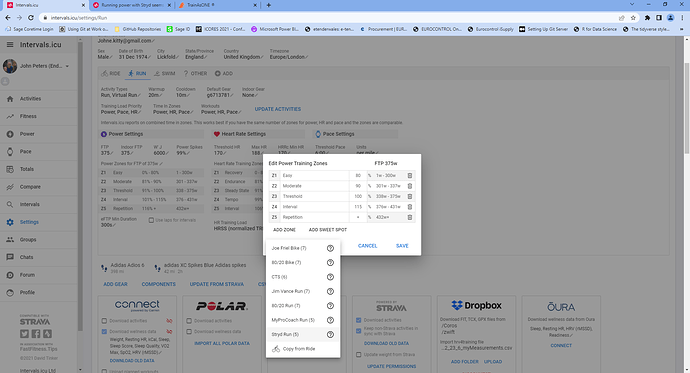Screen dimensions: 690x373
Task: Select Jim Vance Run (7) preset
Action: pos(290,291)
